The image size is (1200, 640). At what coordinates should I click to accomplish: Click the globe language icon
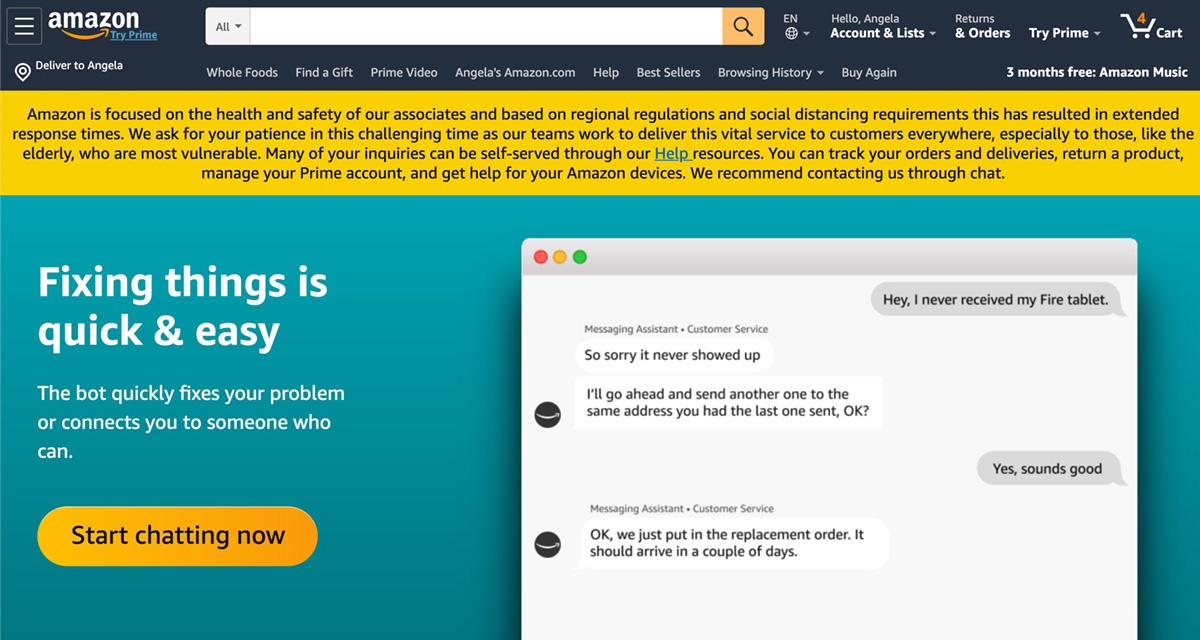pyautogui.click(x=792, y=34)
